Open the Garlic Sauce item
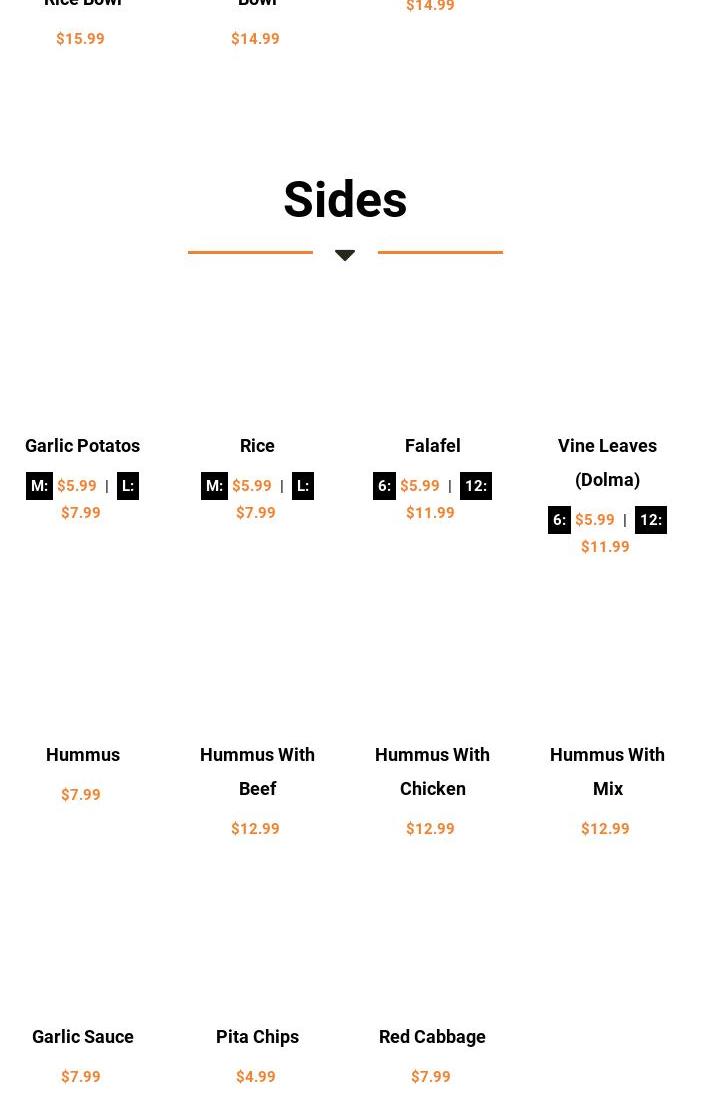This screenshot has height=1114, width=710. [x=83, y=1037]
